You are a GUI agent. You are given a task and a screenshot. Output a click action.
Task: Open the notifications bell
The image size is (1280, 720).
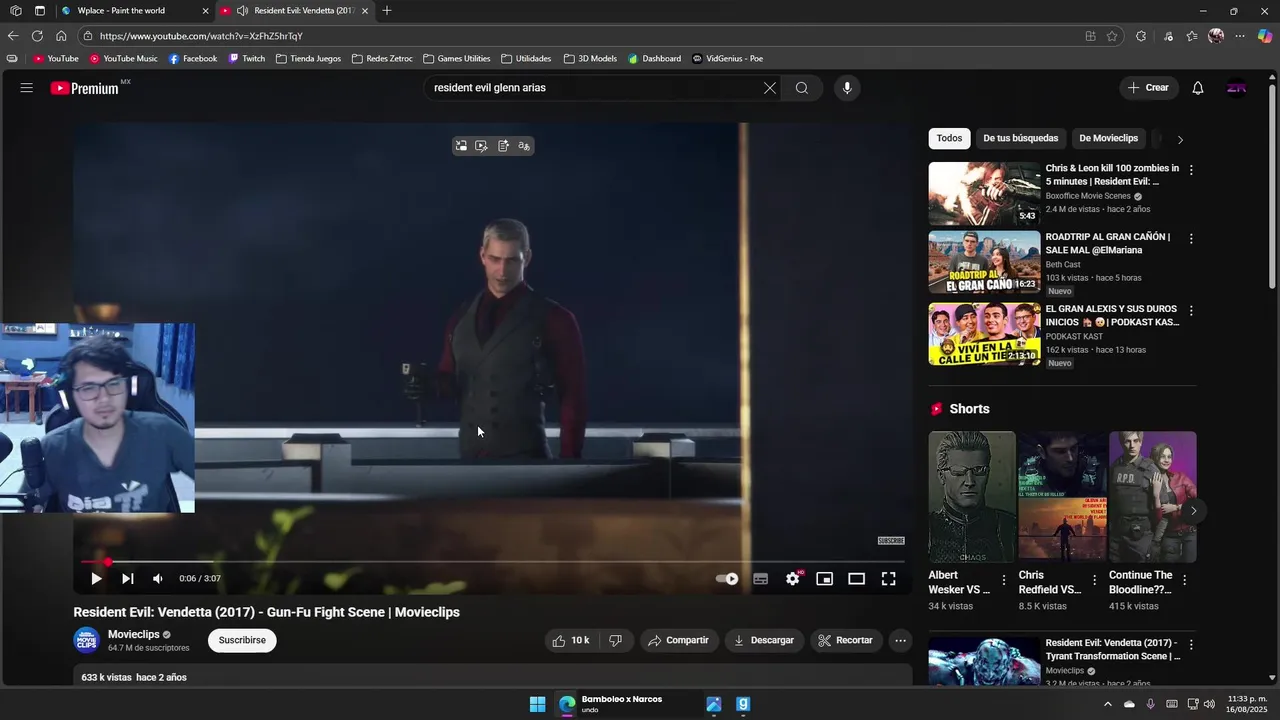(1198, 88)
